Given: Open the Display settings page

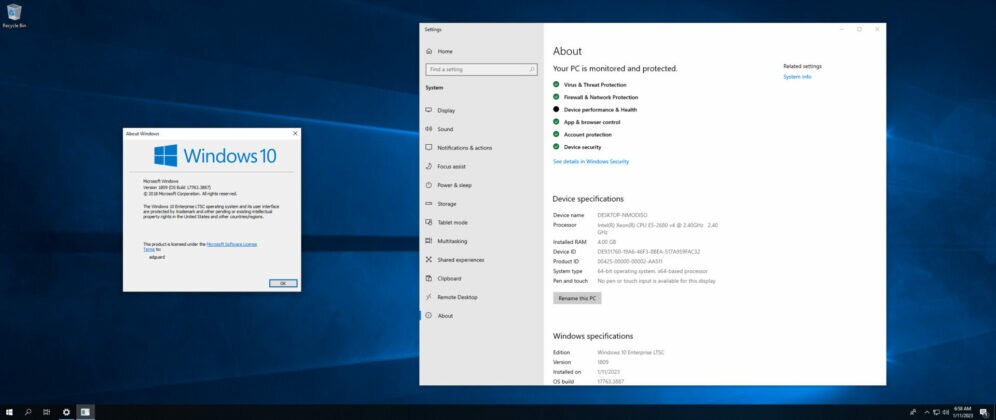Looking at the screenshot, I should coord(481,110).
